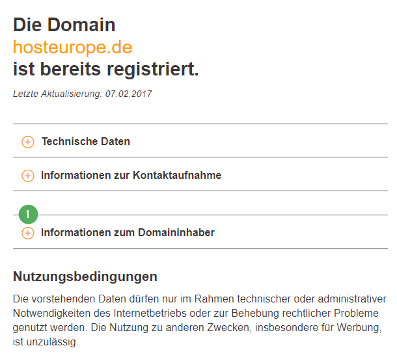Expand the Informationen zur Kontaktaufnahme section
Viewport: 397px width, 361px height.
click(200, 175)
